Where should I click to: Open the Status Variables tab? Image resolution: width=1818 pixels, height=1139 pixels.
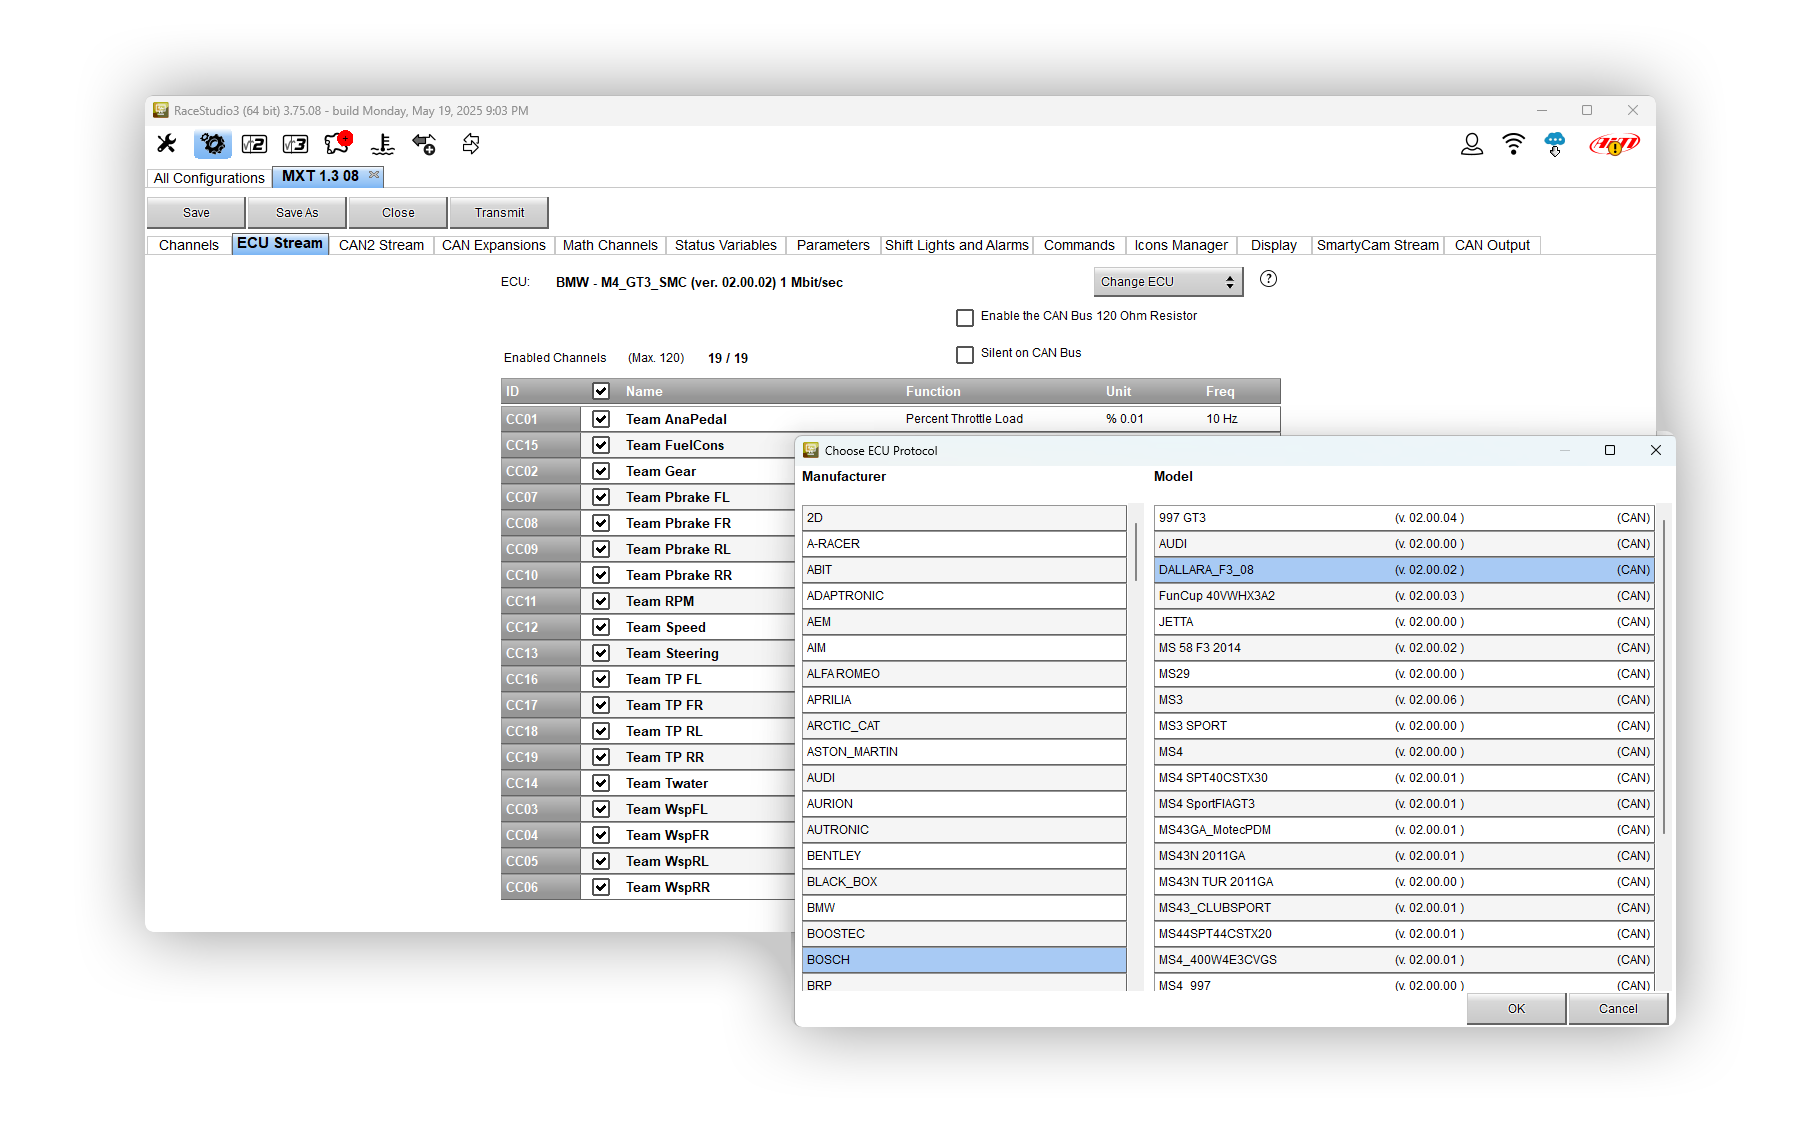click(725, 245)
